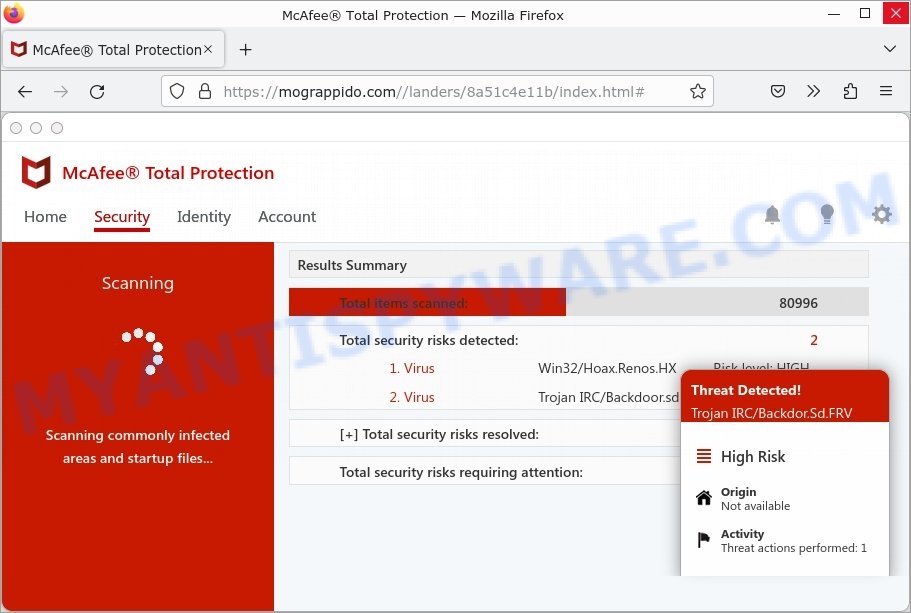Select the McAfee Total Protection browser tab
The image size is (911, 613).
[x=114, y=50]
